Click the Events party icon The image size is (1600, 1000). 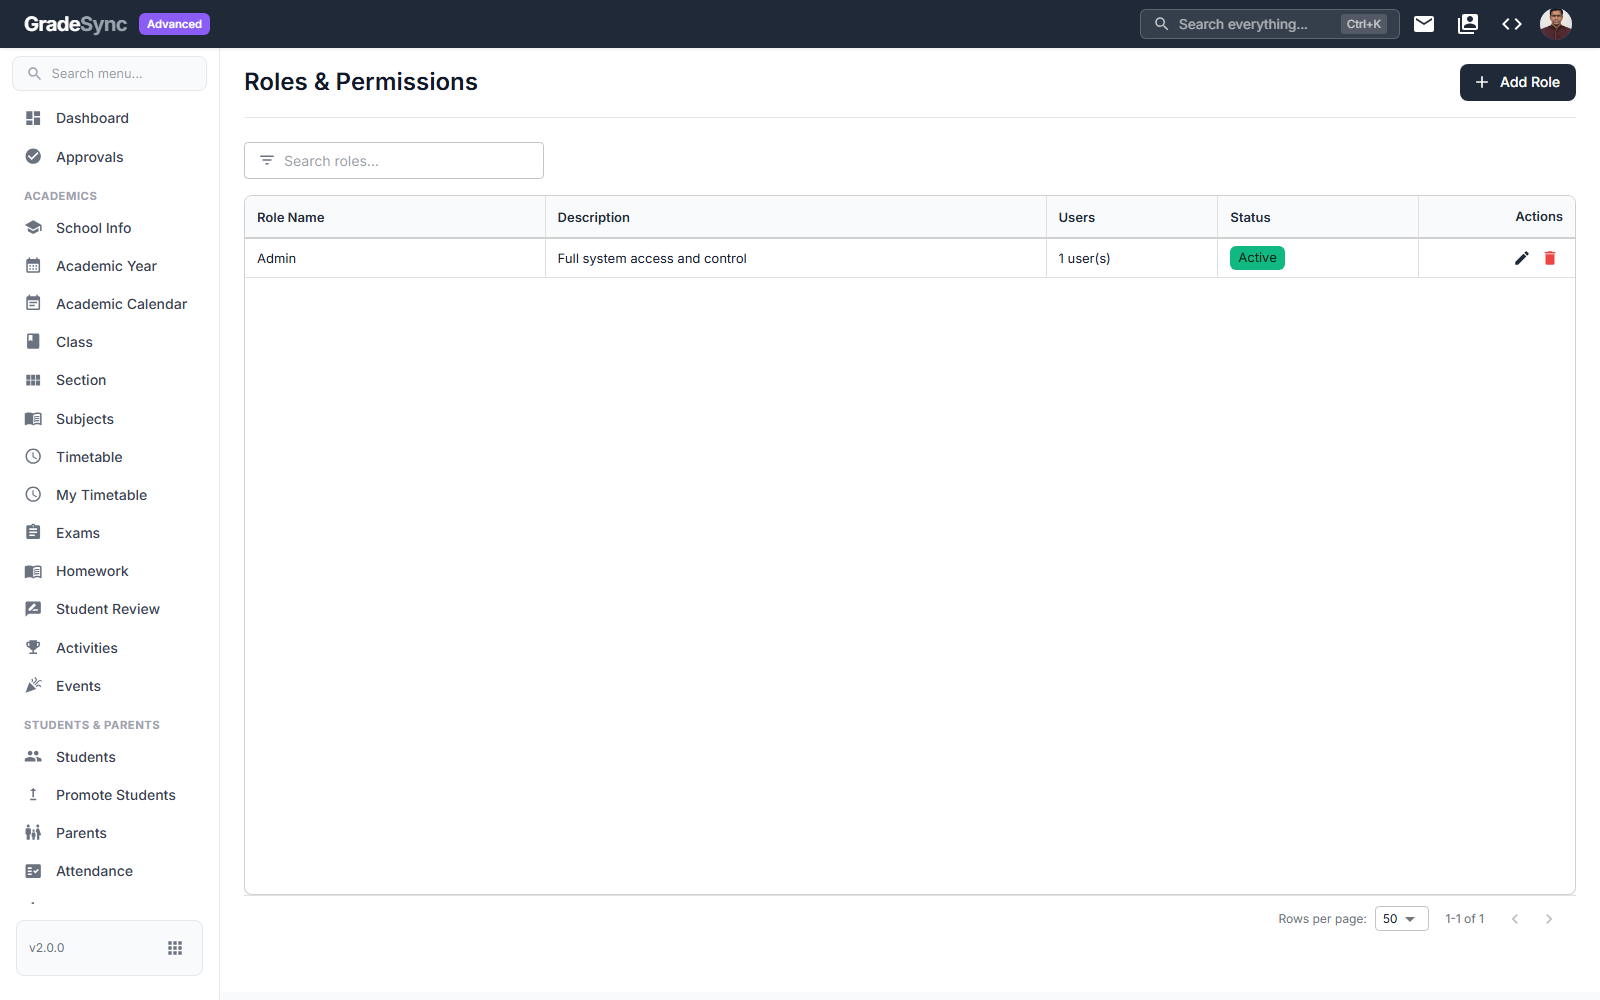click(x=33, y=685)
